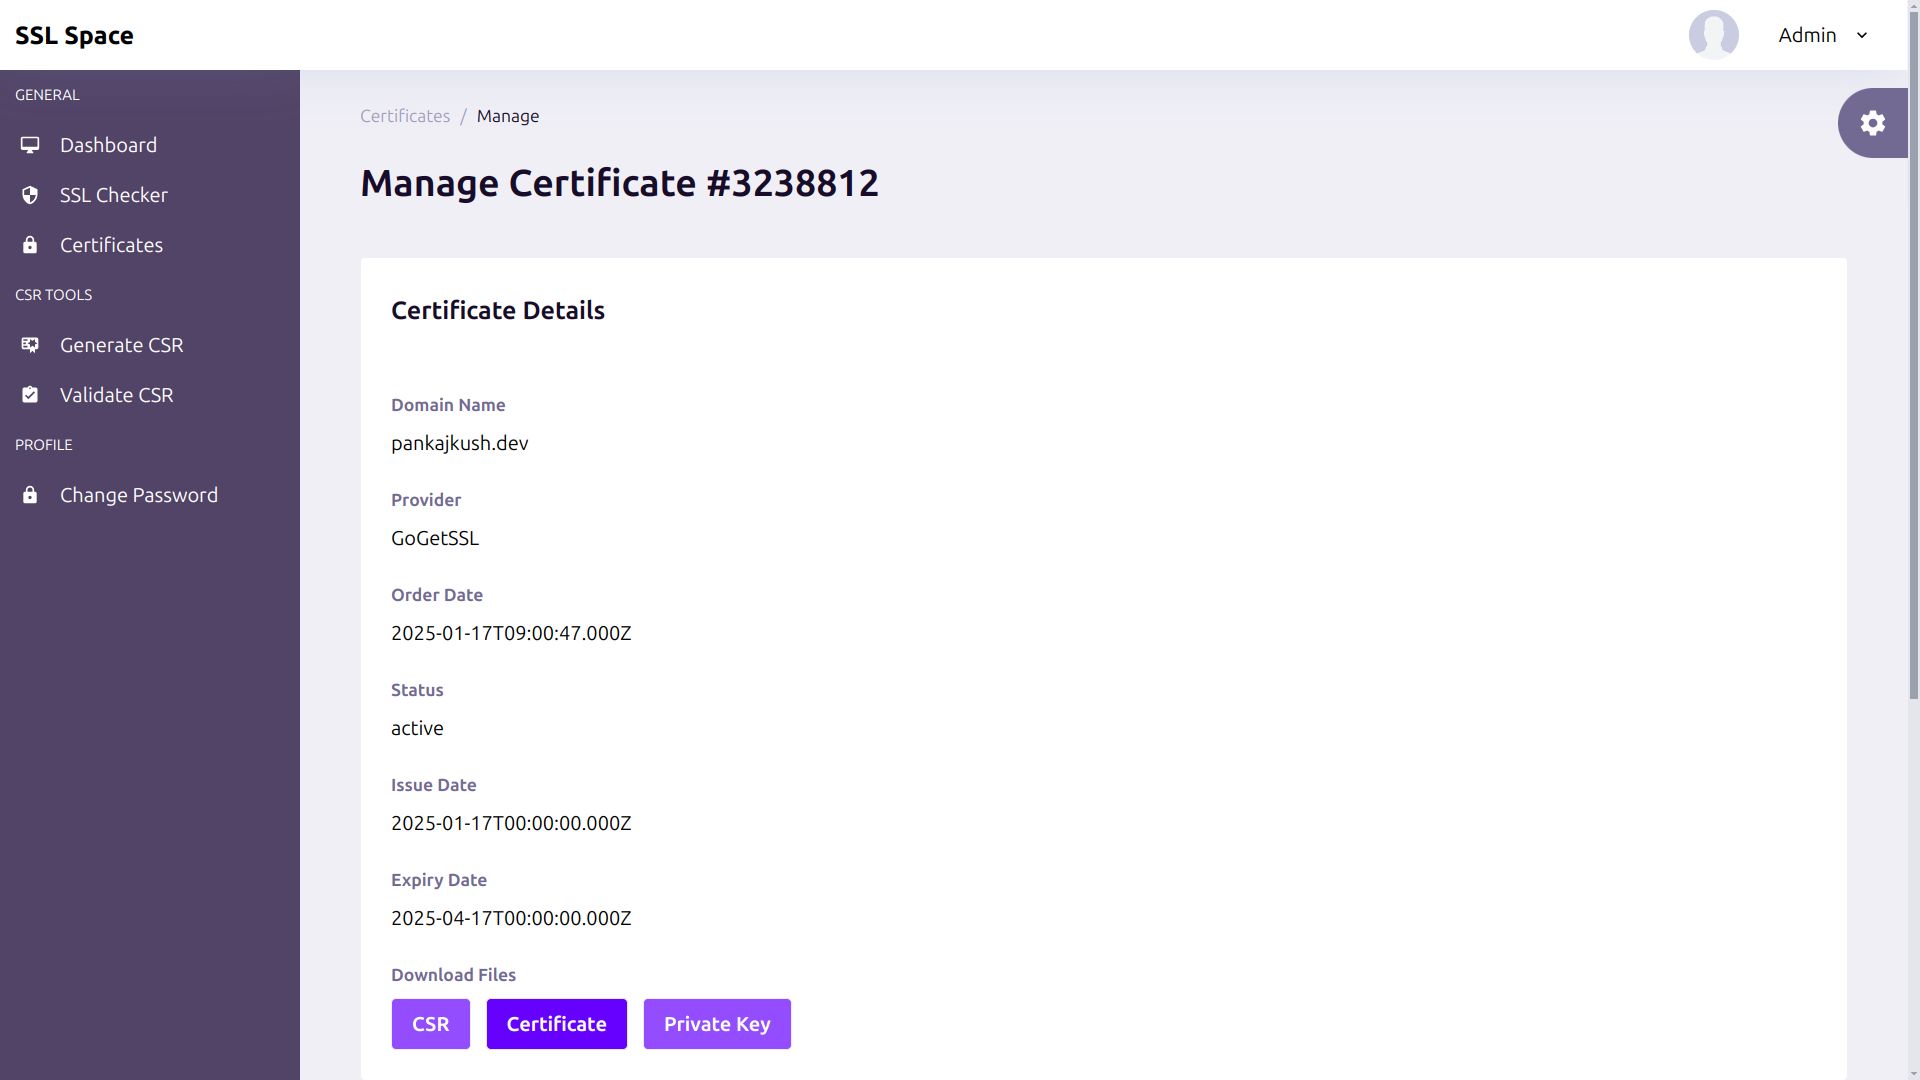Click the Order Date label
1920x1080 pixels.
click(x=437, y=595)
